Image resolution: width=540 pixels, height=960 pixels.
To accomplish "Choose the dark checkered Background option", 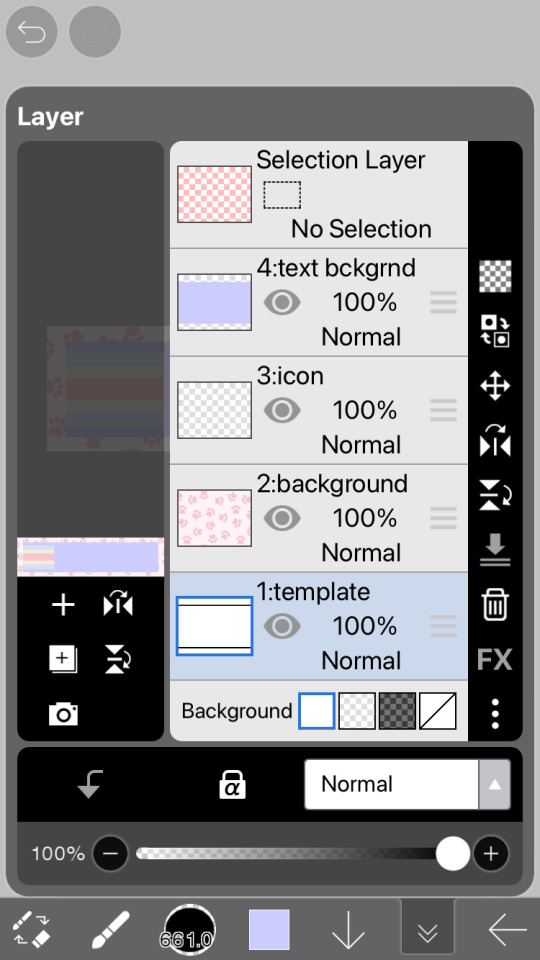I will coord(397,711).
